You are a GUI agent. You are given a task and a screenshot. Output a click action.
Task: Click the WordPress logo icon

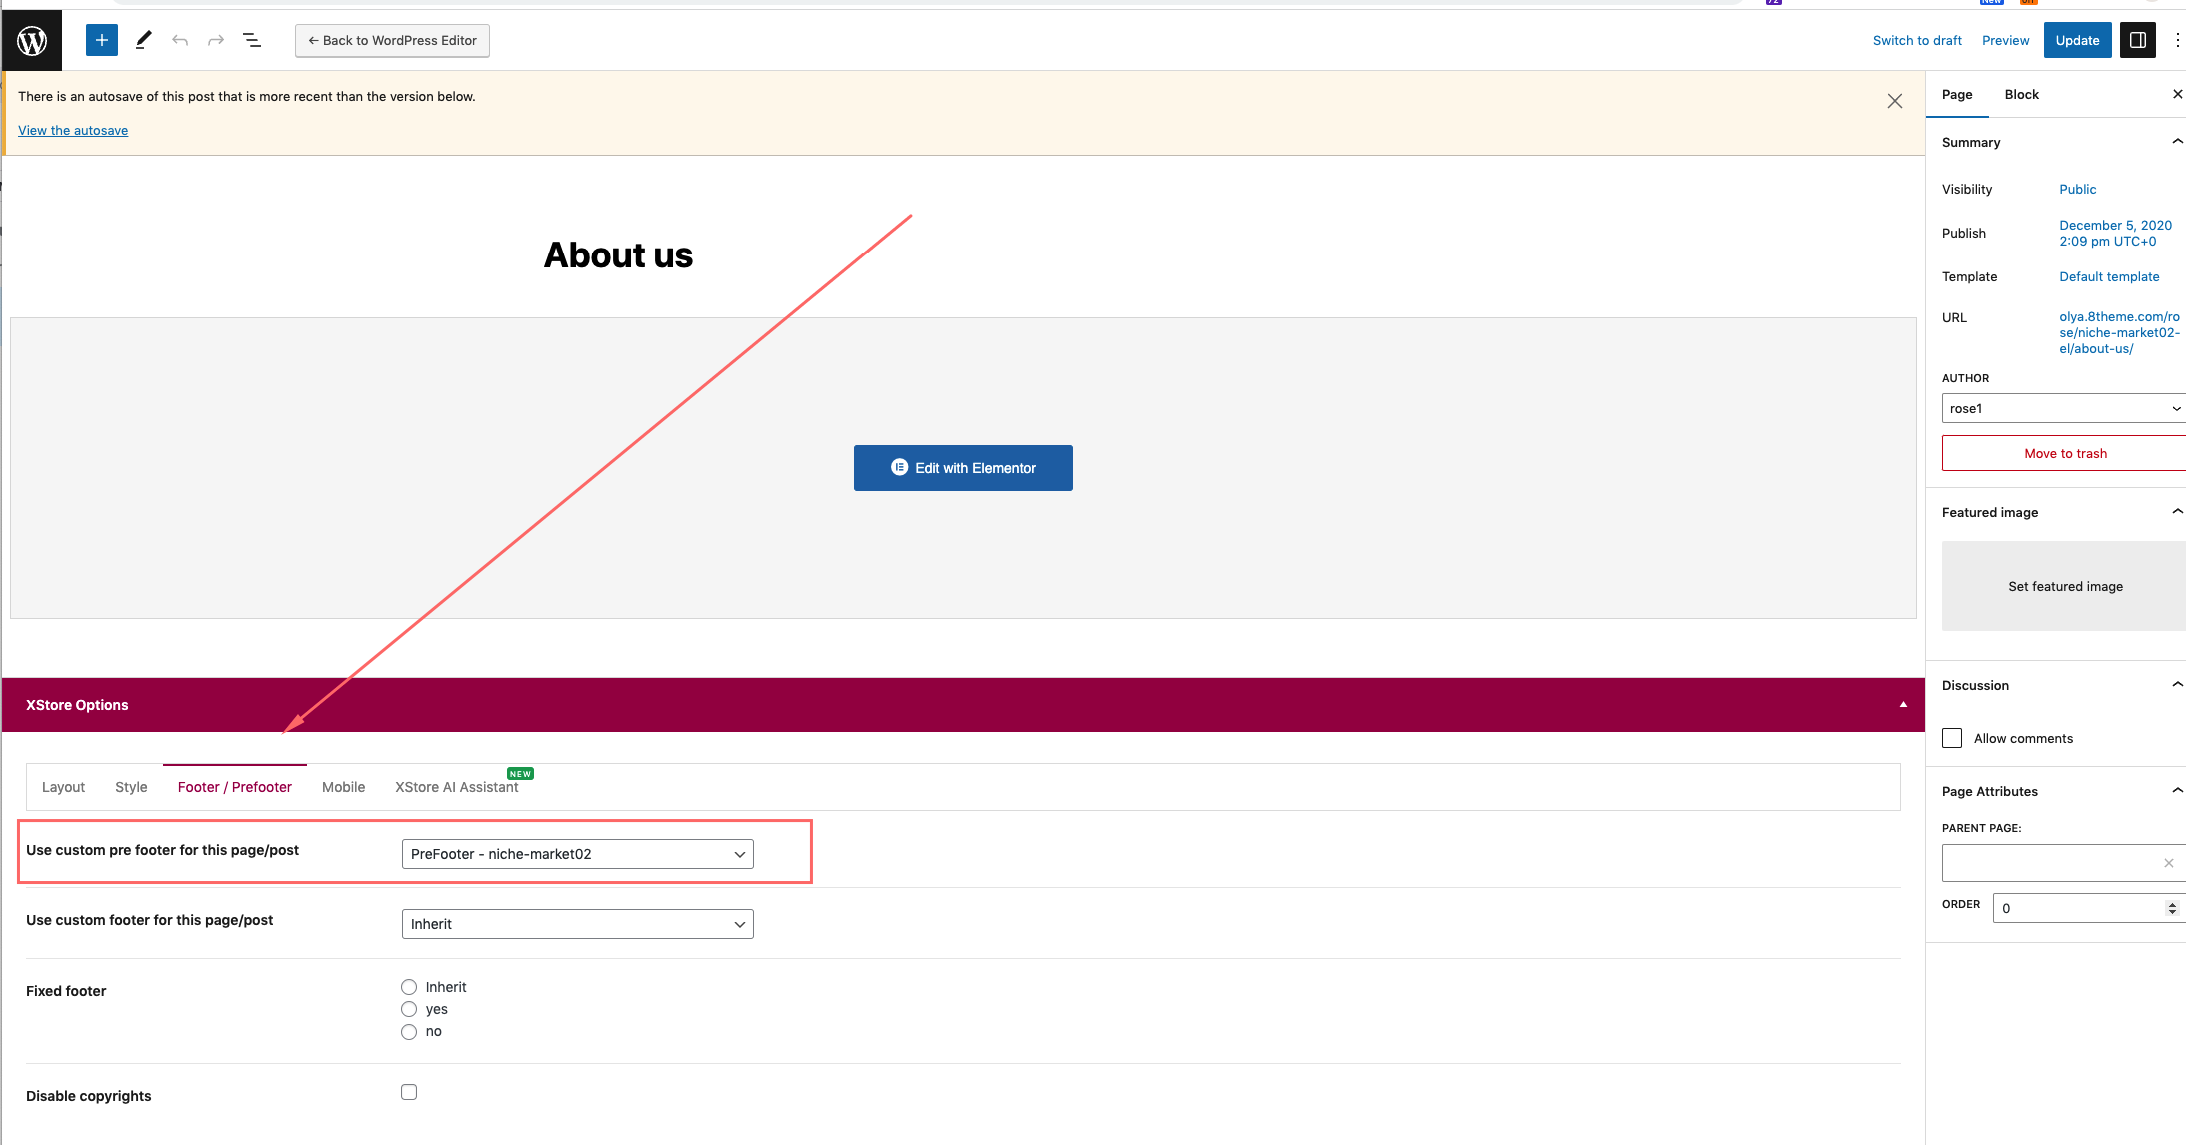point(29,39)
